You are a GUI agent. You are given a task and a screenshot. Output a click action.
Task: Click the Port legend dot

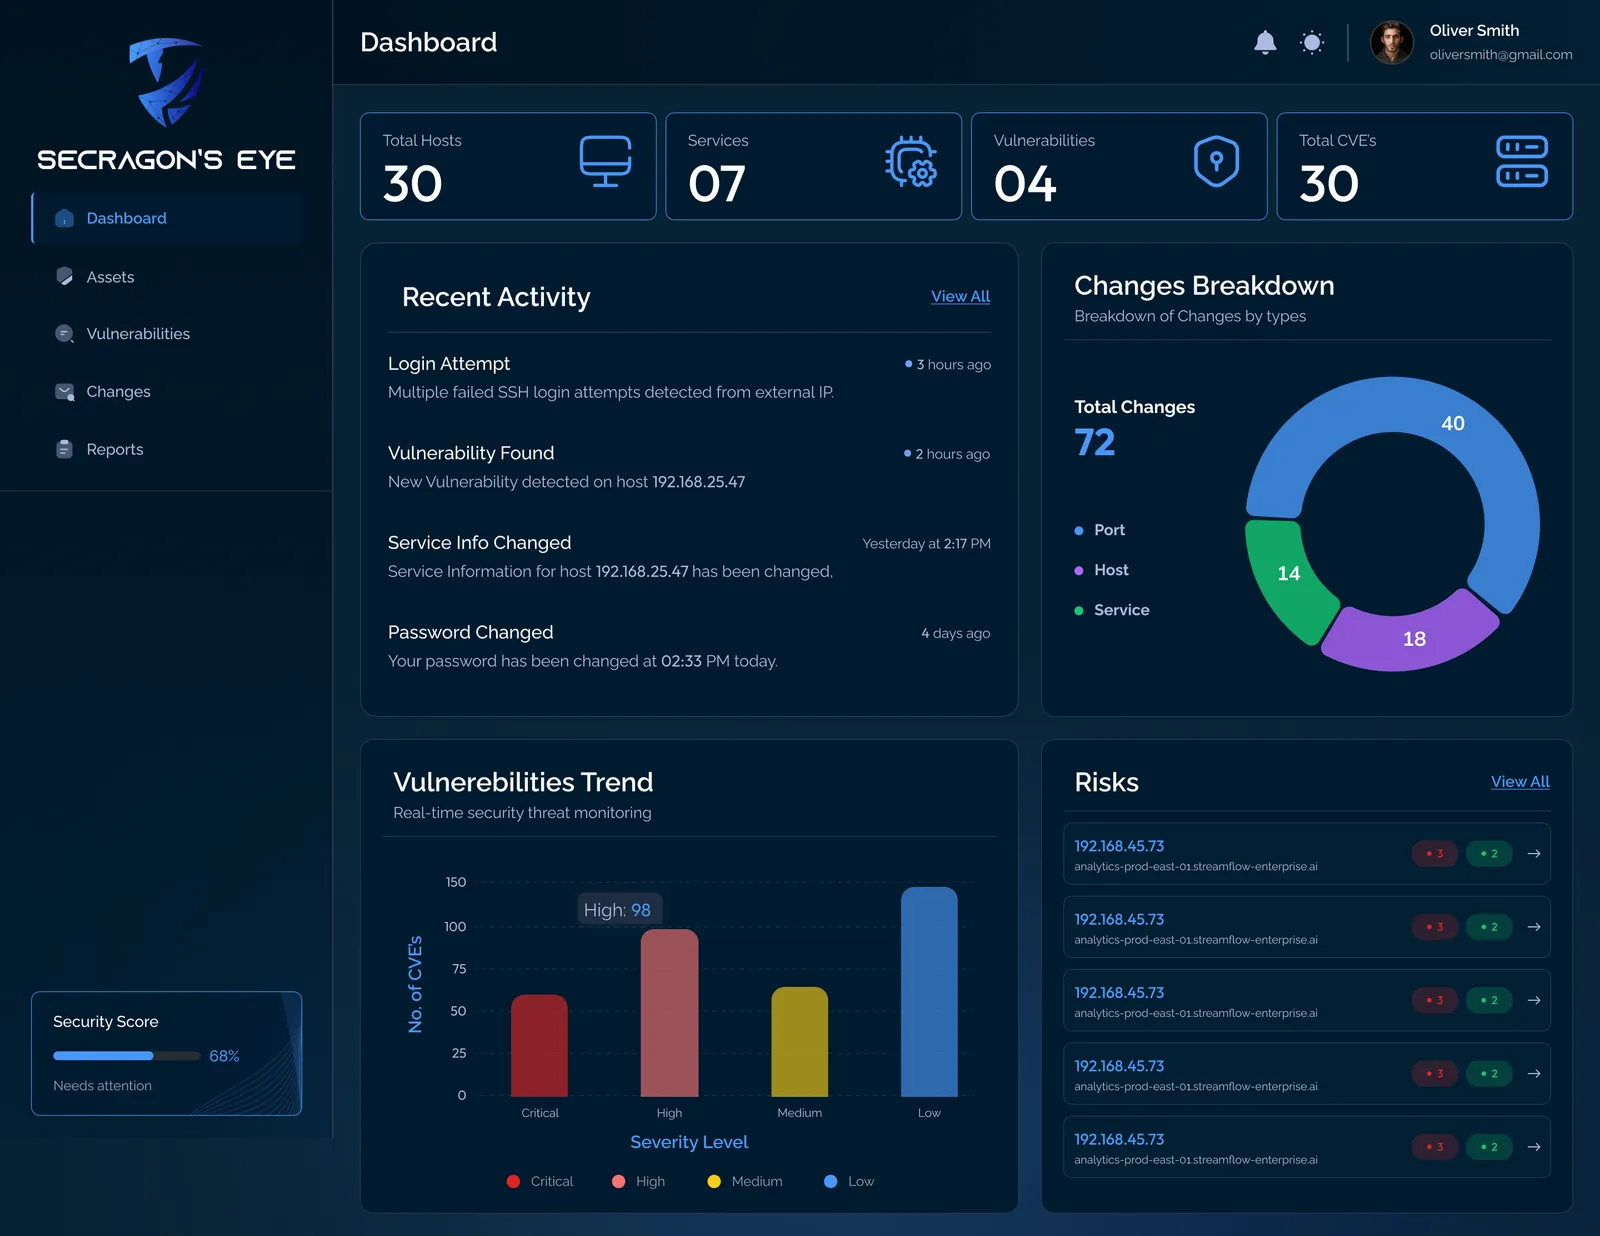(1079, 531)
